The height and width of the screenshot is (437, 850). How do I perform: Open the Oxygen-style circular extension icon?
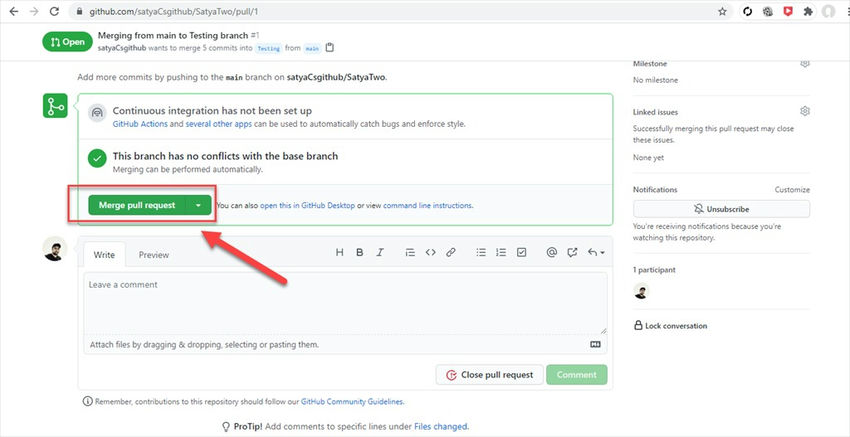click(748, 11)
